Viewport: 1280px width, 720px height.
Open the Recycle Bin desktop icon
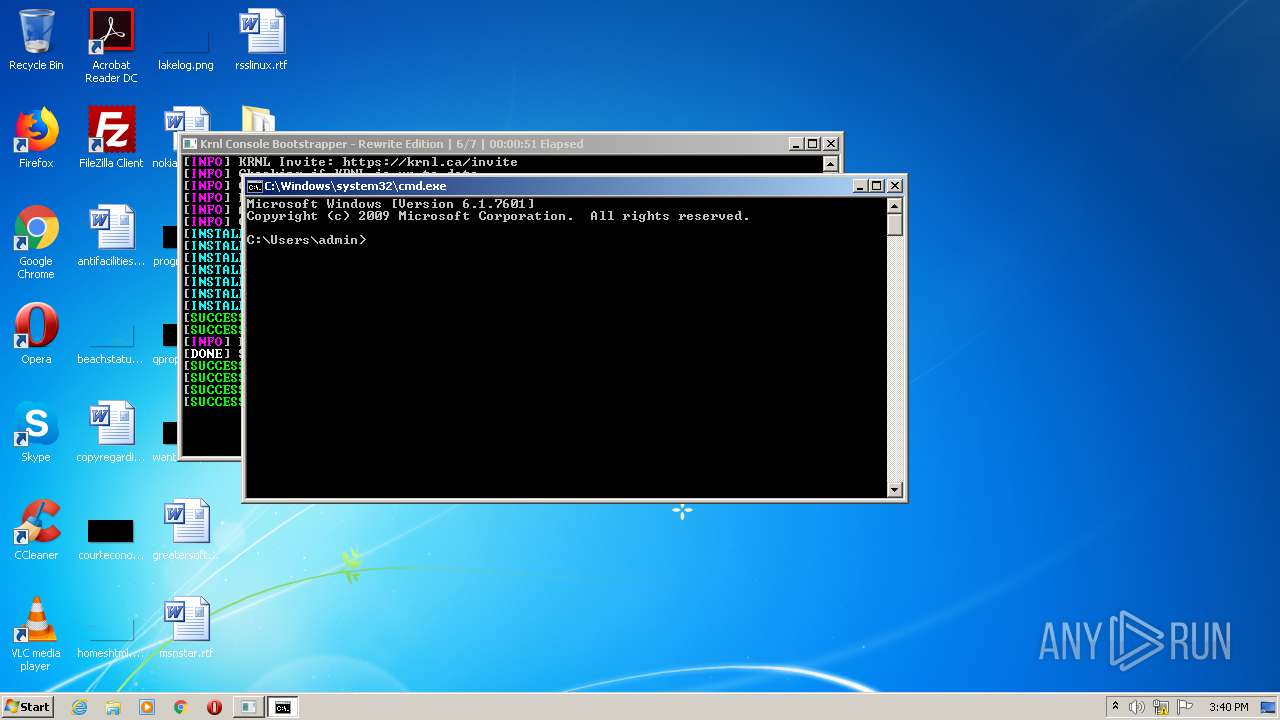pyautogui.click(x=36, y=40)
